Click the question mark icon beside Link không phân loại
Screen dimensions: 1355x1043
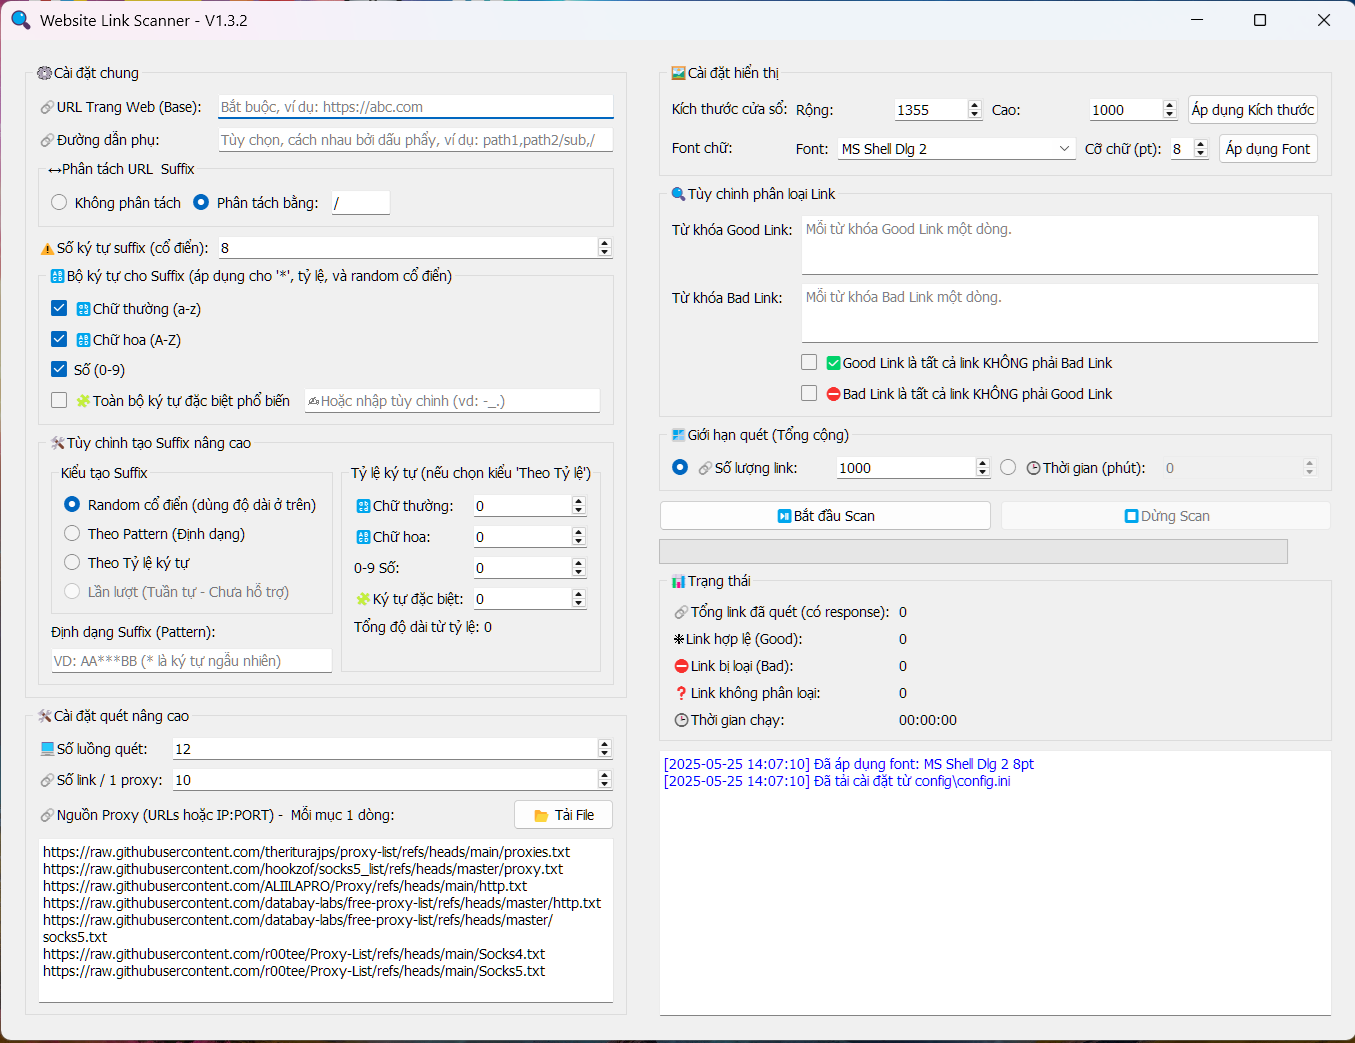click(681, 693)
